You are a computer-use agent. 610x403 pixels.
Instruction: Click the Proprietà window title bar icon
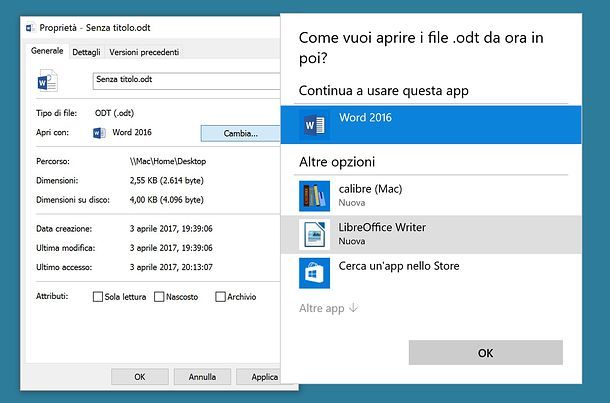click(x=30, y=28)
